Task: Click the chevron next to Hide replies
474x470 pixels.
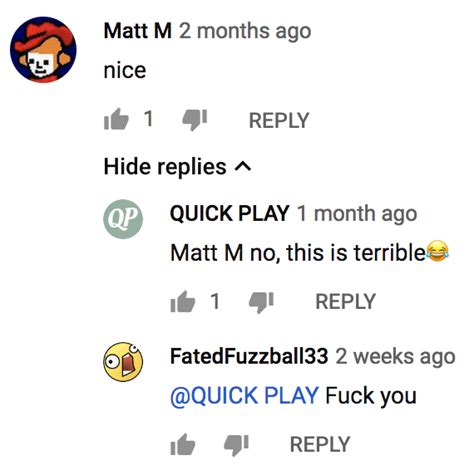Action: point(243,166)
